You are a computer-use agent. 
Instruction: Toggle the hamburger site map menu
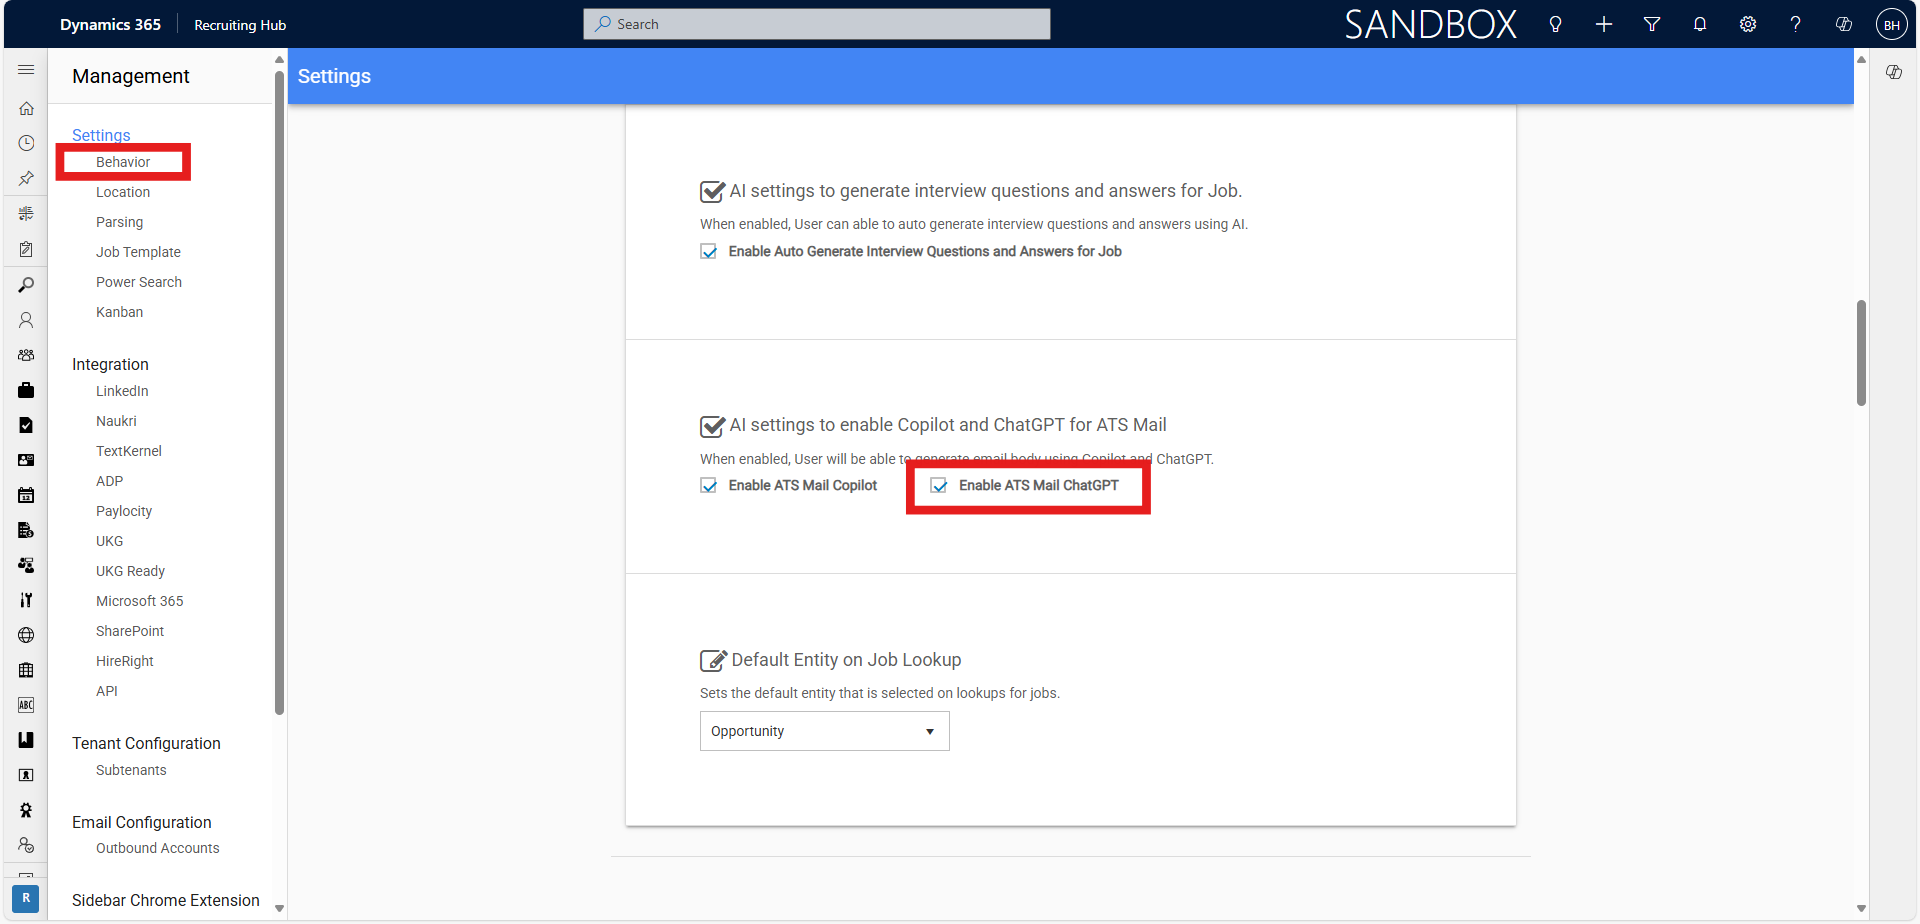tap(26, 70)
